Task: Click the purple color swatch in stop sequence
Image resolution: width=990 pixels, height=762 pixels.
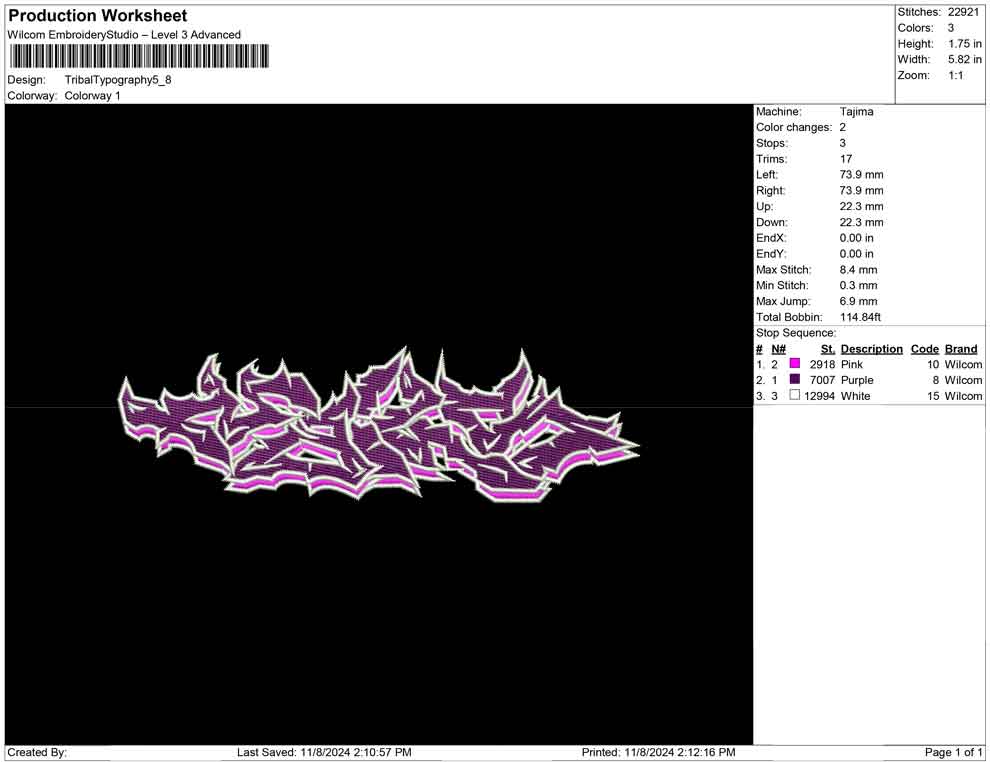Action: tap(795, 379)
